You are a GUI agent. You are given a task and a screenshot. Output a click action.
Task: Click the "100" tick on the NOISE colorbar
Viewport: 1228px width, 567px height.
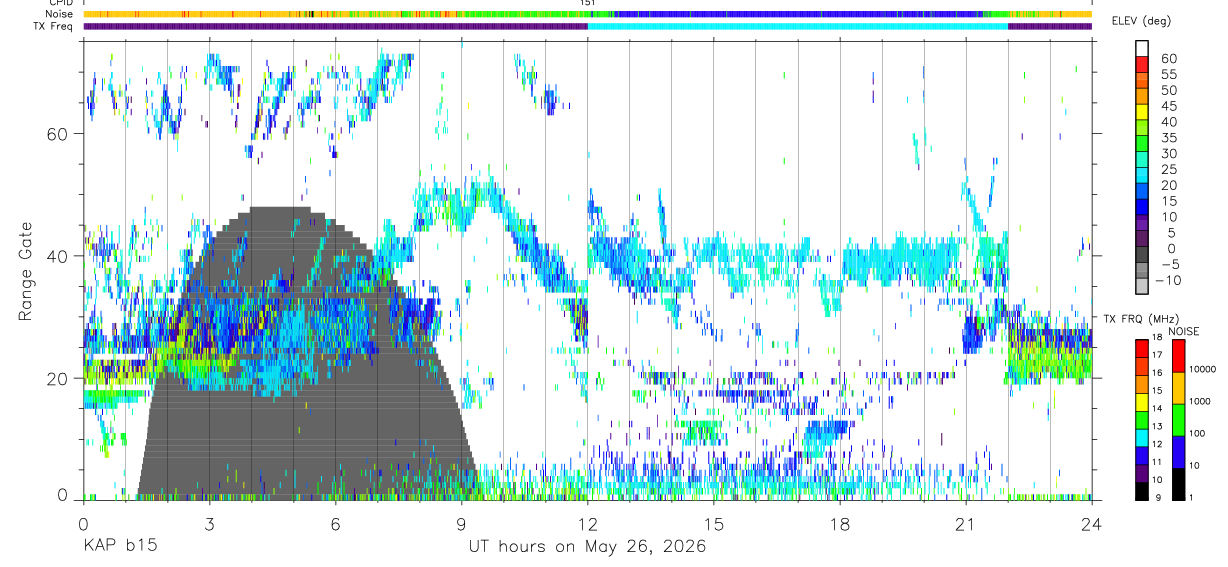[1196, 433]
